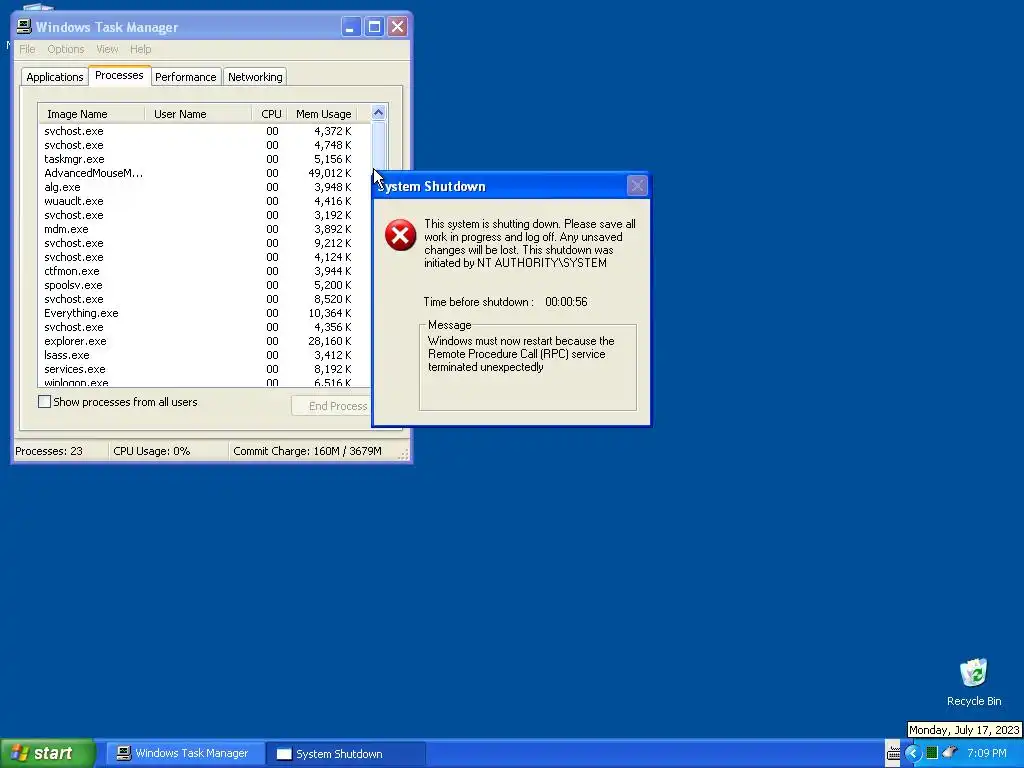Click the CPU Usage: 0% status entry

(152, 451)
